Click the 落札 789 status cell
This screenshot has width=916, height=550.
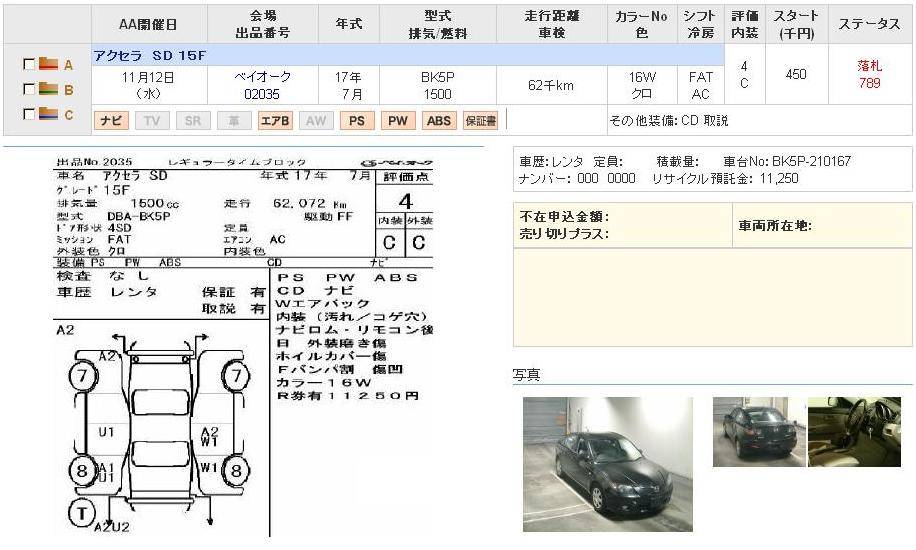(870, 74)
